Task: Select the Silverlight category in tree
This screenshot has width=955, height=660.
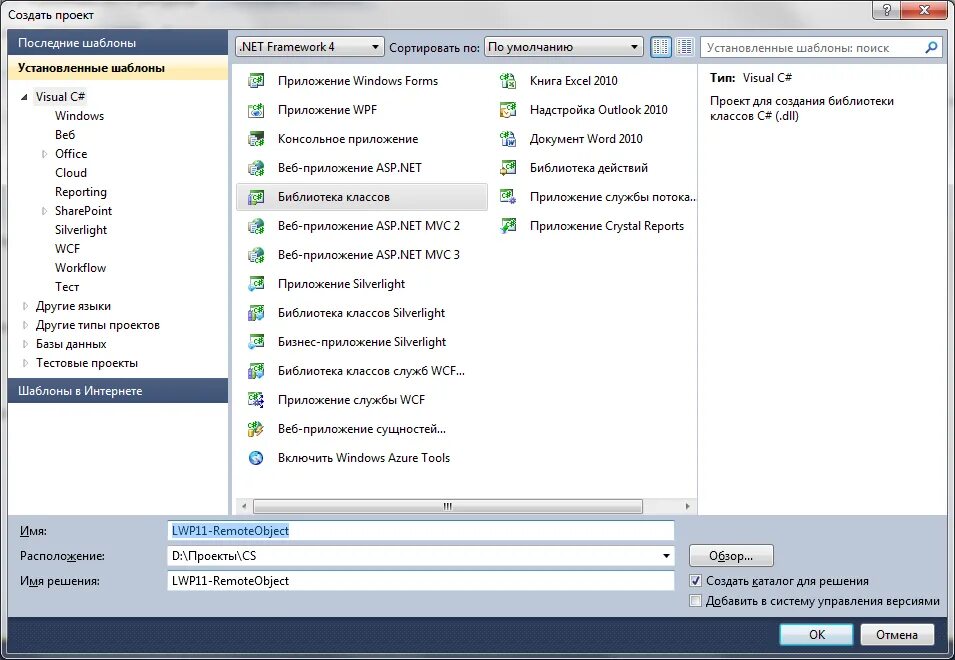Action: coord(81,230)
